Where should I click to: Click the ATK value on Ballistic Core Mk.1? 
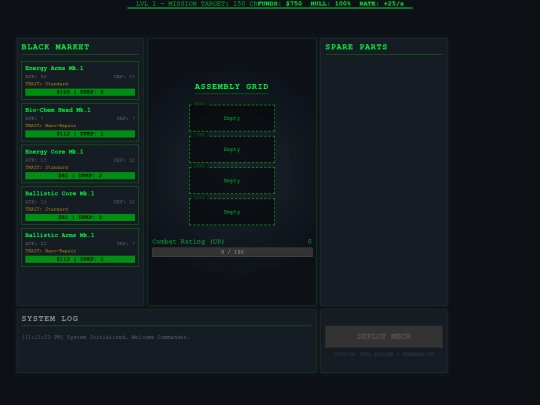(36, 202)
